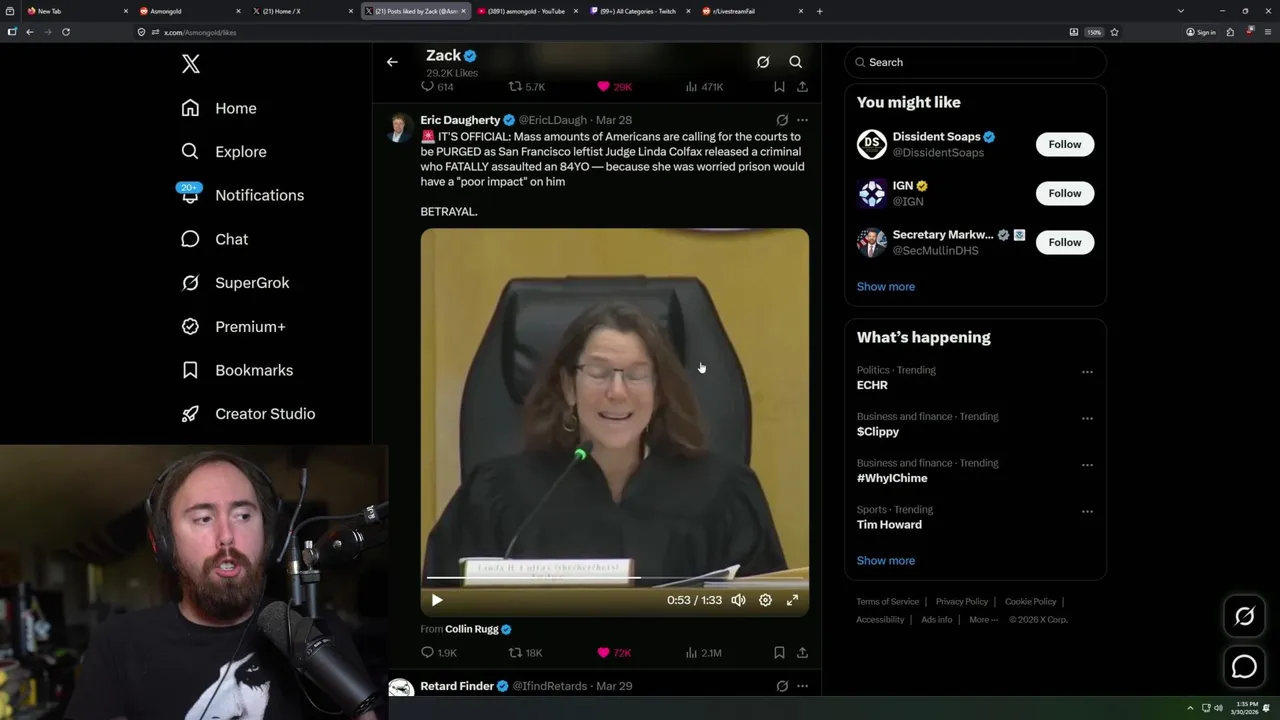This screenshot has width=1280, height=720.
Task: Expand the More footer menu
Action: point(983,620)
